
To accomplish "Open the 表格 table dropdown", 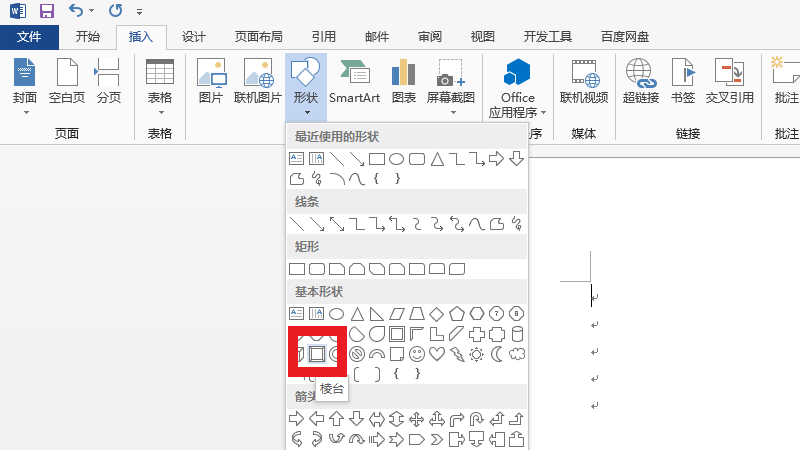I will 160,111.
